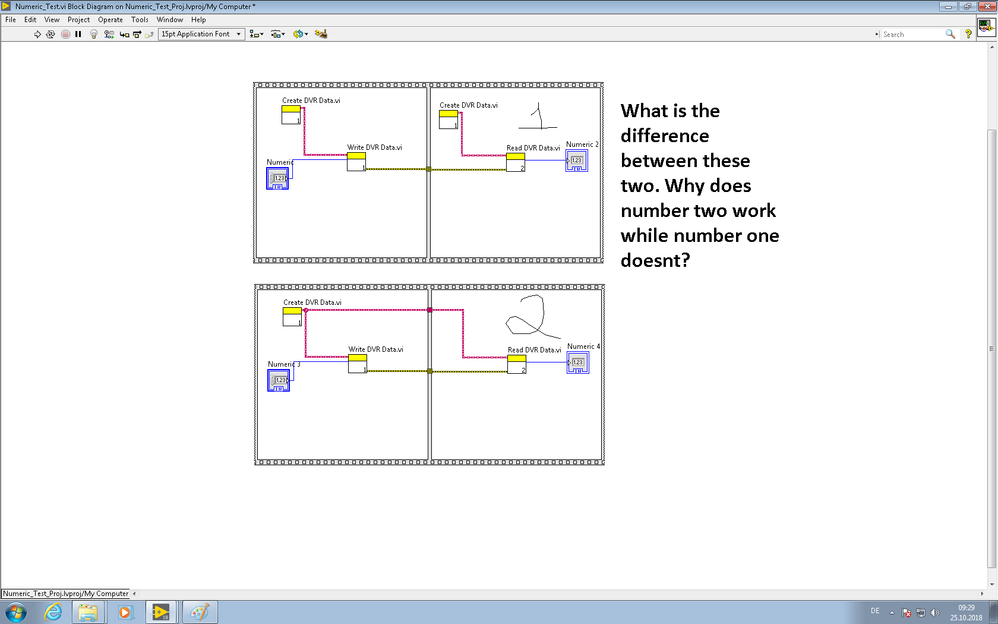The image size is (998, 624).
Task: Toggle Highlight Execution light bulb
Action: pyautogui.click(x=94, y=34)
